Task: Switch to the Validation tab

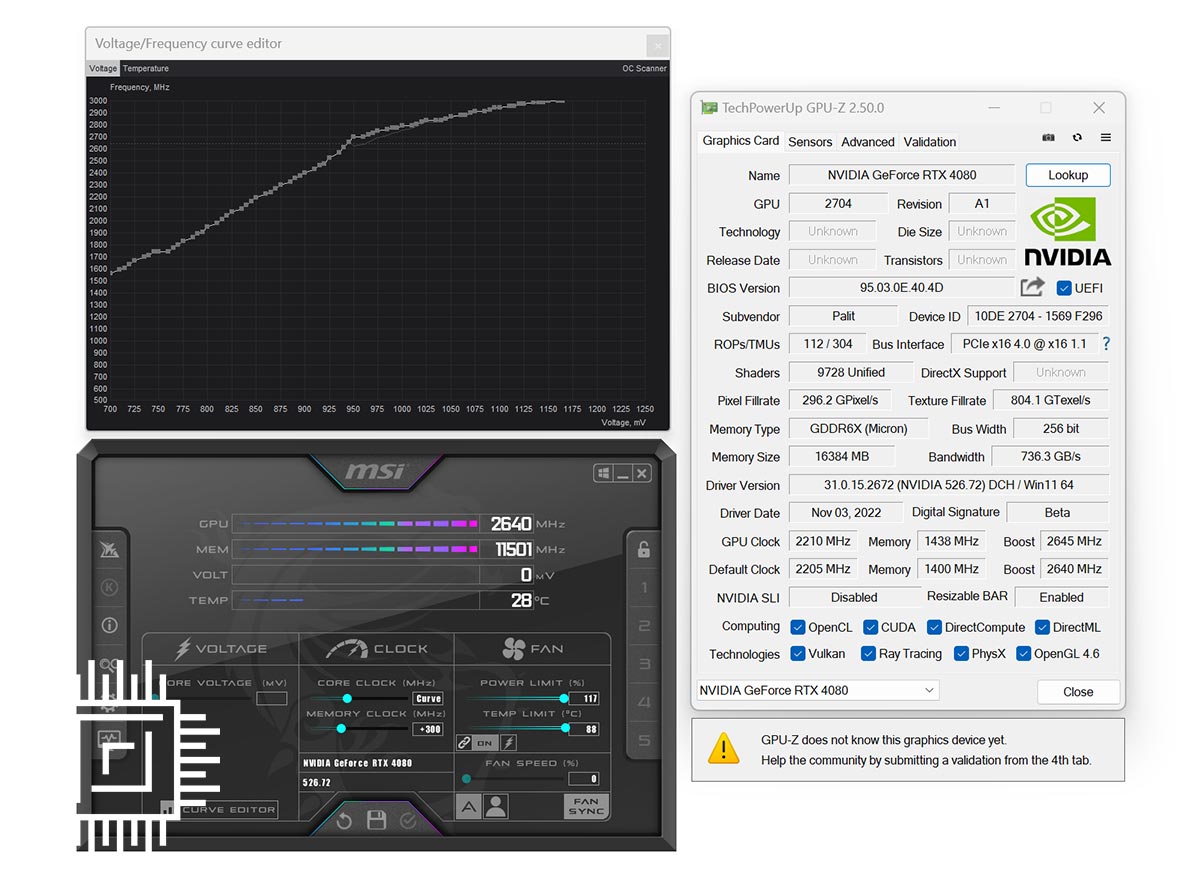Action: click(930, 142)
